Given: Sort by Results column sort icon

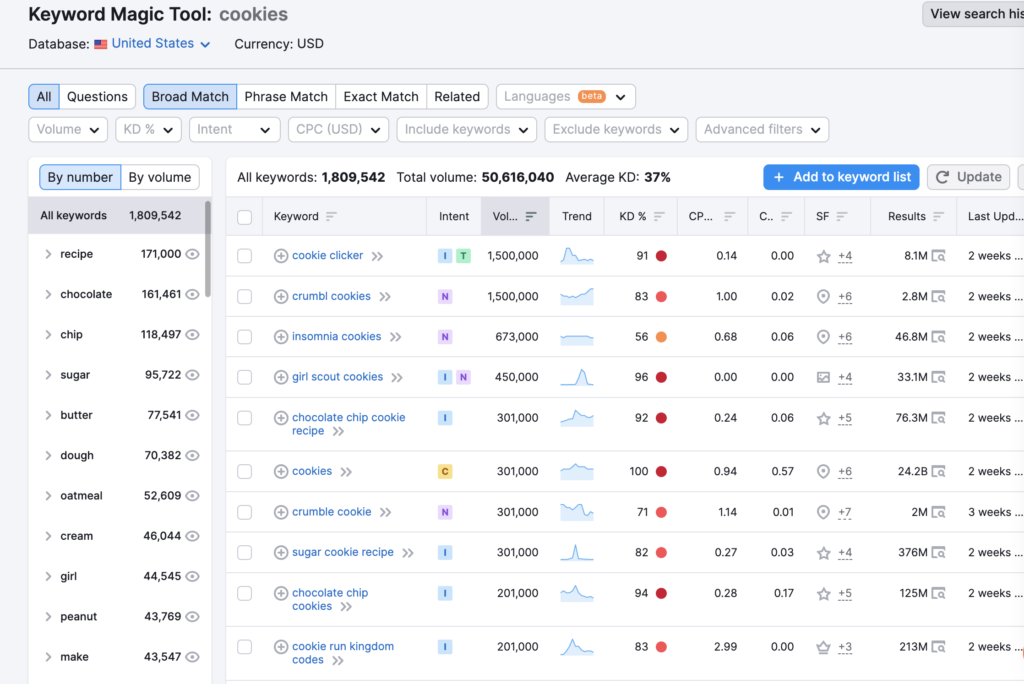Looking at the screenshot, I should tap(938, 216).
